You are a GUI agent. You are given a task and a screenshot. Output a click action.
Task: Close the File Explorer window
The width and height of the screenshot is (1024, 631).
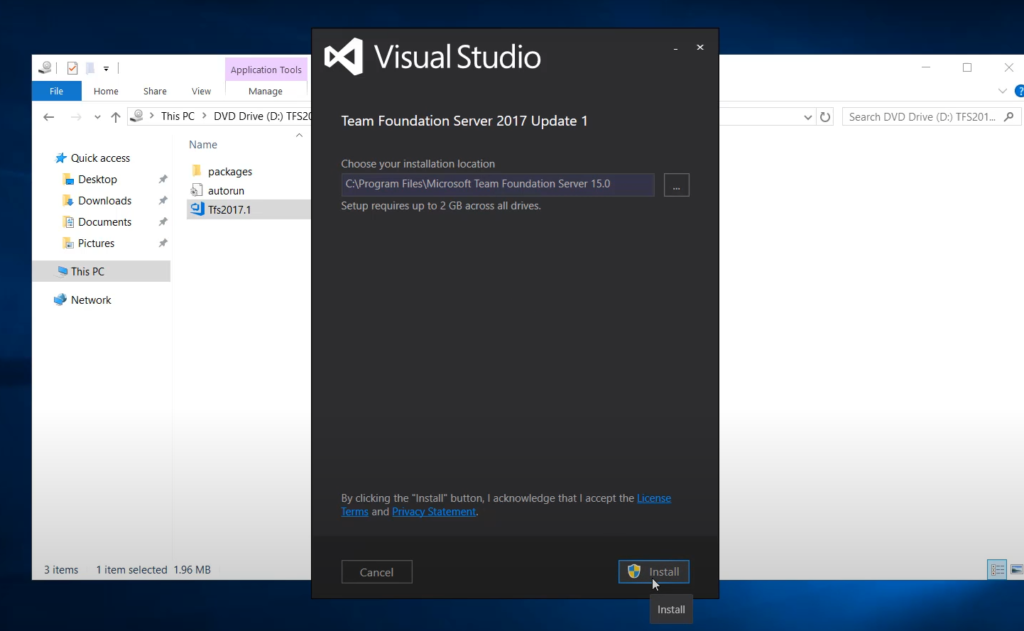point(1008,67)
